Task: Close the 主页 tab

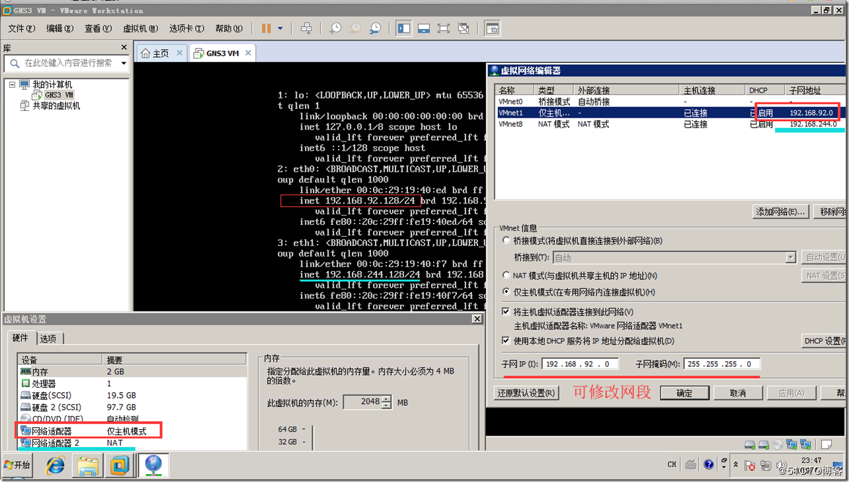Action: [x=180, y=53]
